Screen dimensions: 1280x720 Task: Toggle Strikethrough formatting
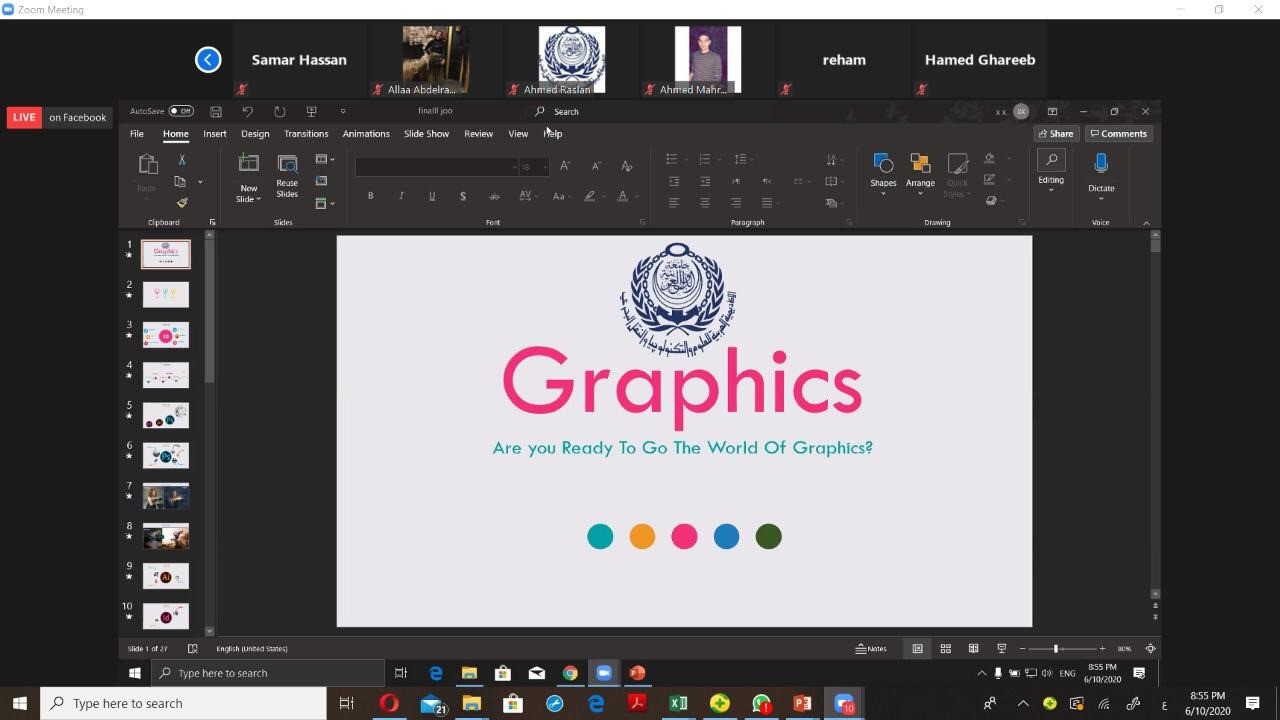tap(494, 196)
